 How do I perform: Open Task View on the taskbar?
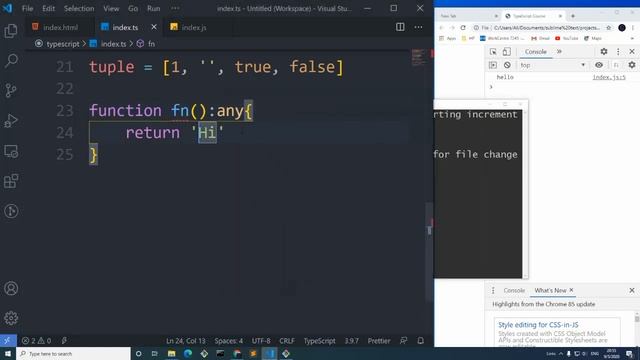click(155, 353)
